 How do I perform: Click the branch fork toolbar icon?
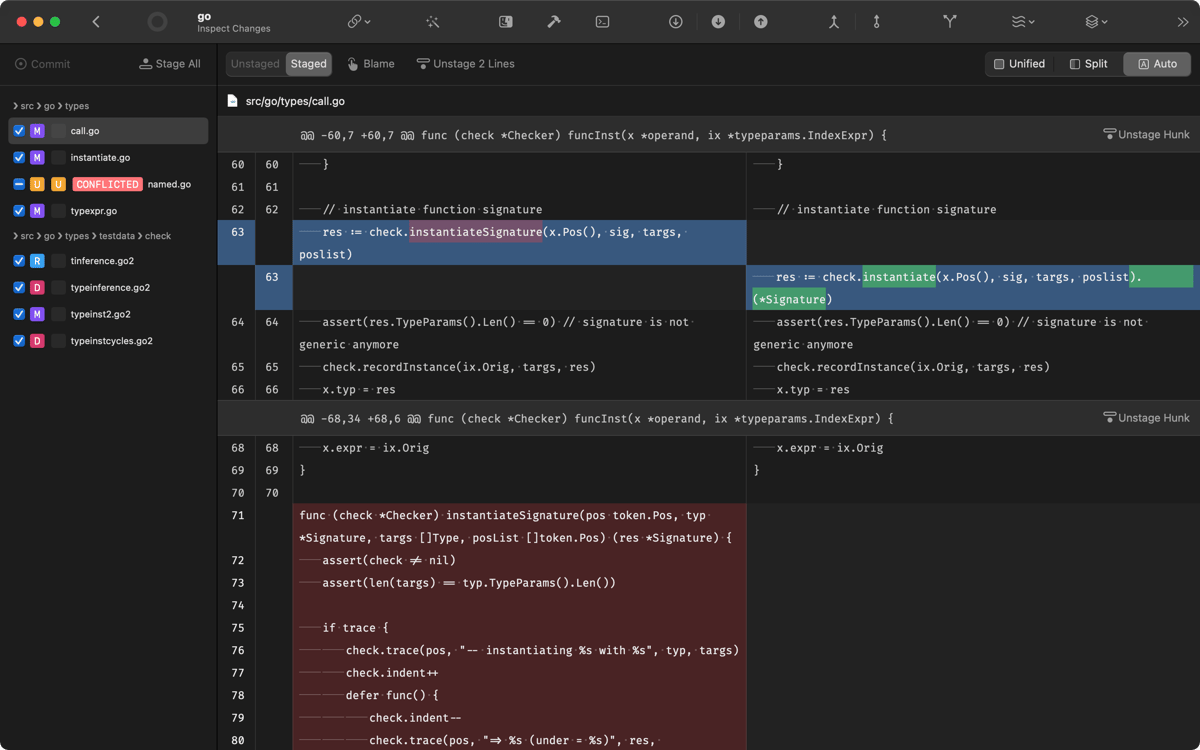pos(950,22)
